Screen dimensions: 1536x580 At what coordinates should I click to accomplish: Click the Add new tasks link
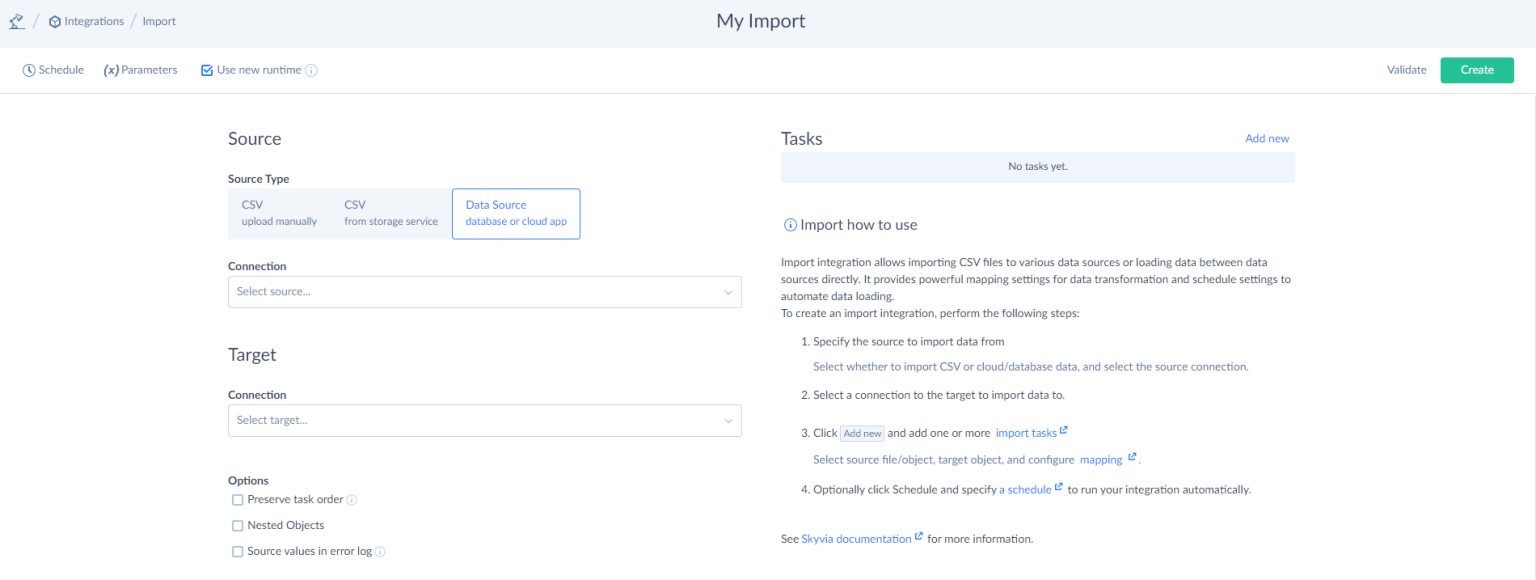(x=1267, y=139)
